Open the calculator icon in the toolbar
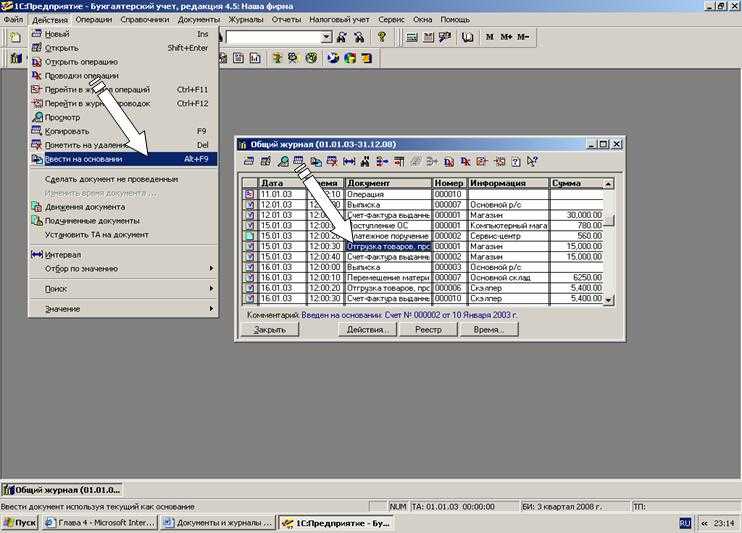This screenshot has height=533, width=742. [x=412, y=37]
